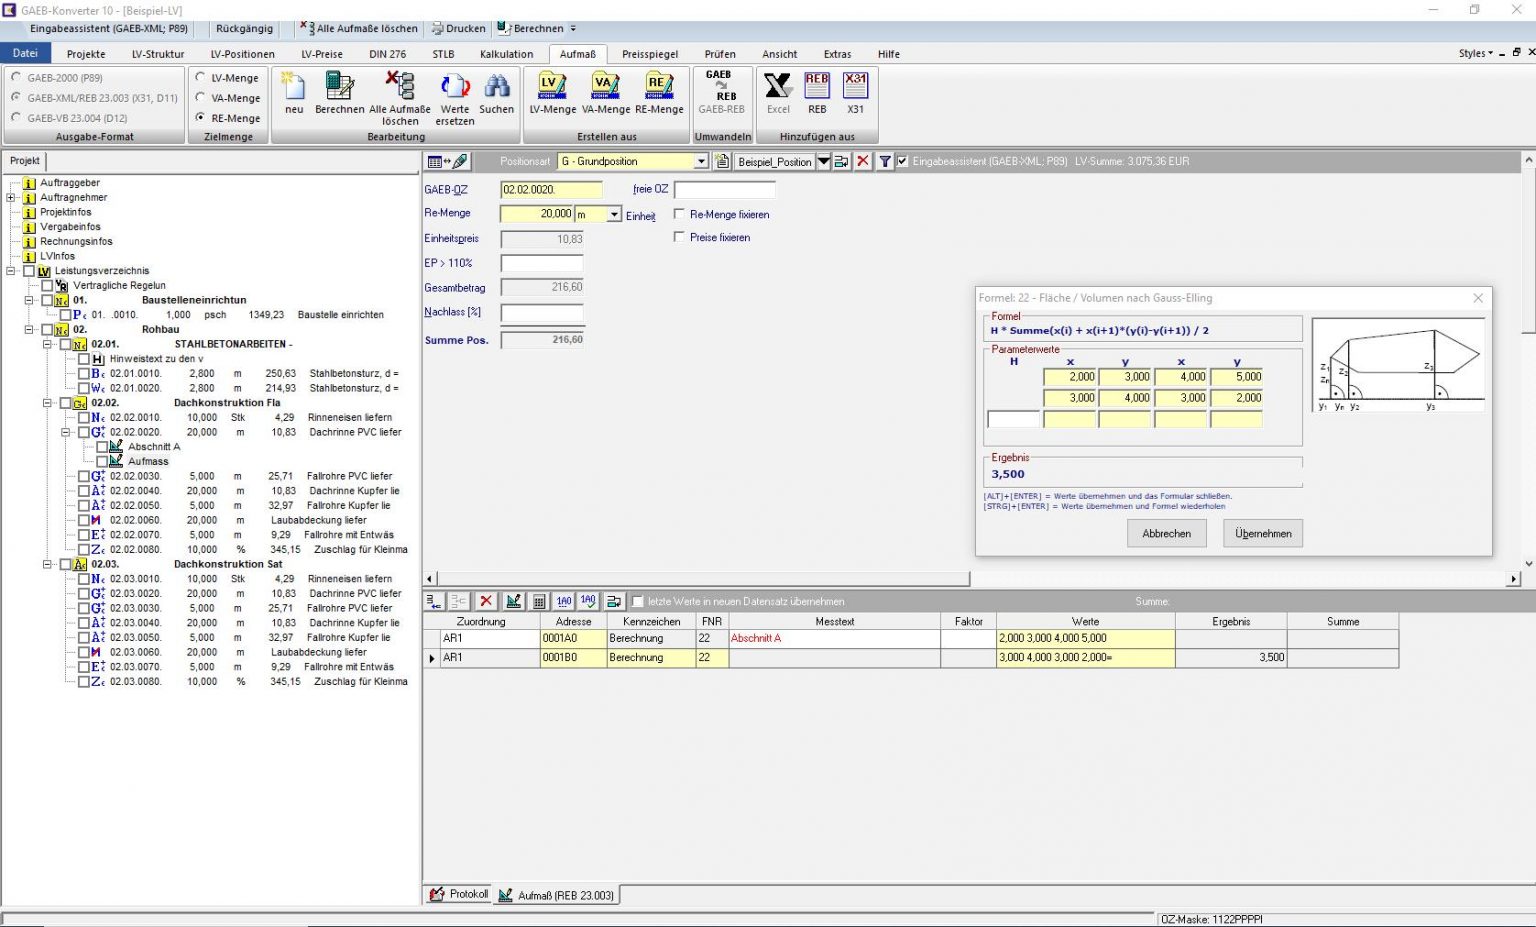Click Drucken in the quick access bar

[459, 28]
